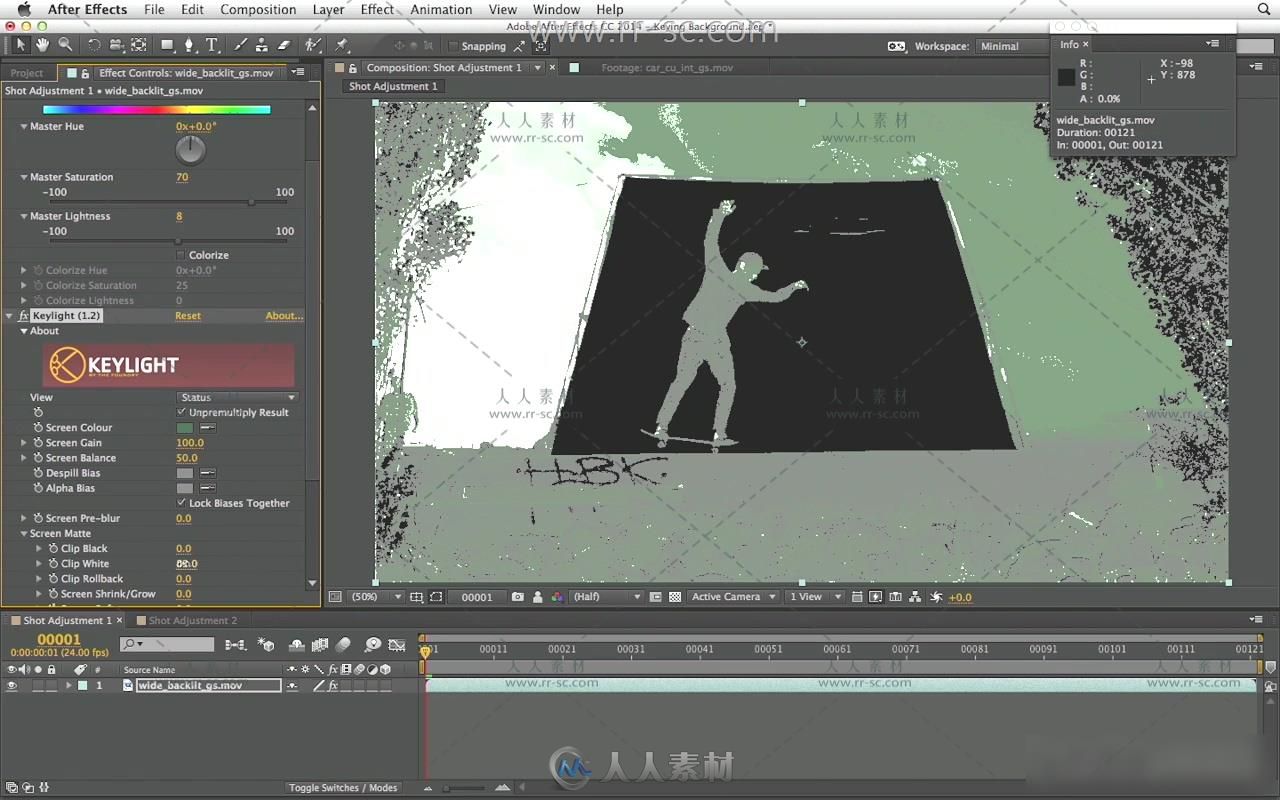Click show channel color icon in viewer
Image resolution: width=1280 pixels, height=800 pixels.
click(557, 597)
